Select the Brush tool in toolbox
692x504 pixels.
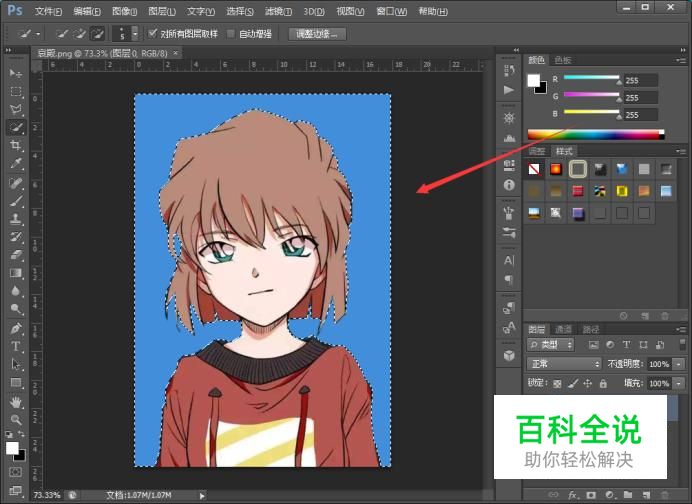click(16, 201)
